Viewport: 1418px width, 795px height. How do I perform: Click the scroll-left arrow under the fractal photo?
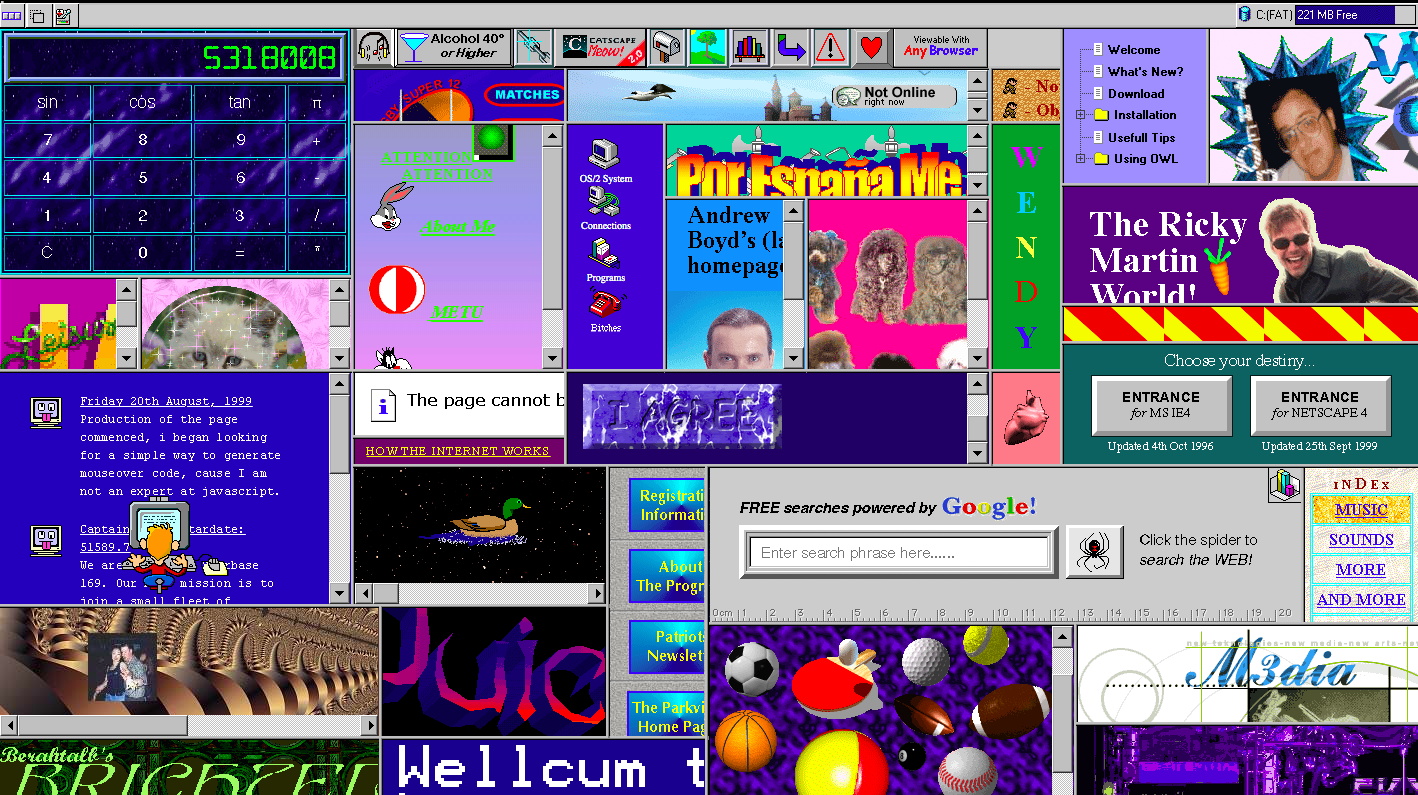(x=9, y=726)
